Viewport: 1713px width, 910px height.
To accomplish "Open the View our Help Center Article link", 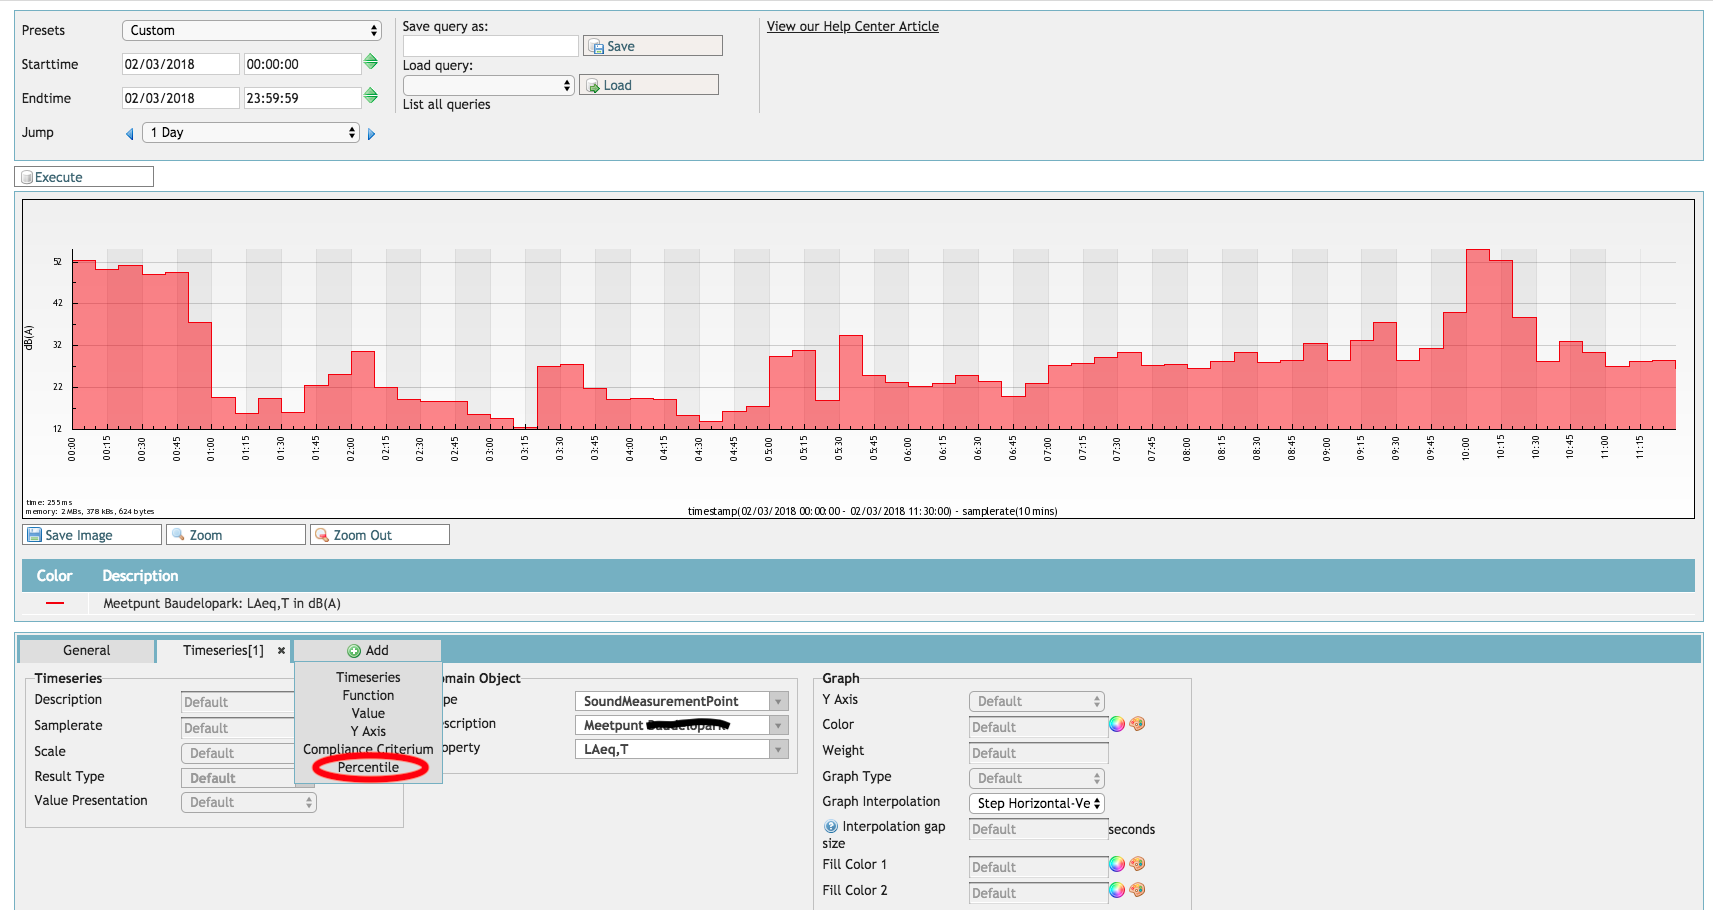I will click(852, 27).
